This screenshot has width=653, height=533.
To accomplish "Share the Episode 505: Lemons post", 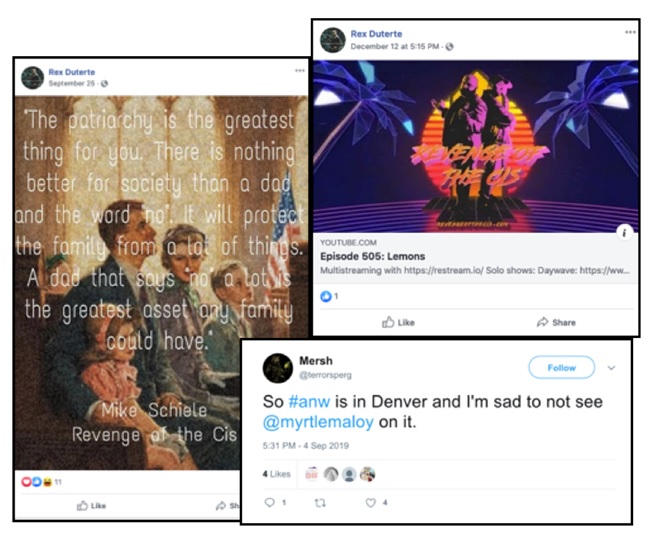I will pos(556,322).
